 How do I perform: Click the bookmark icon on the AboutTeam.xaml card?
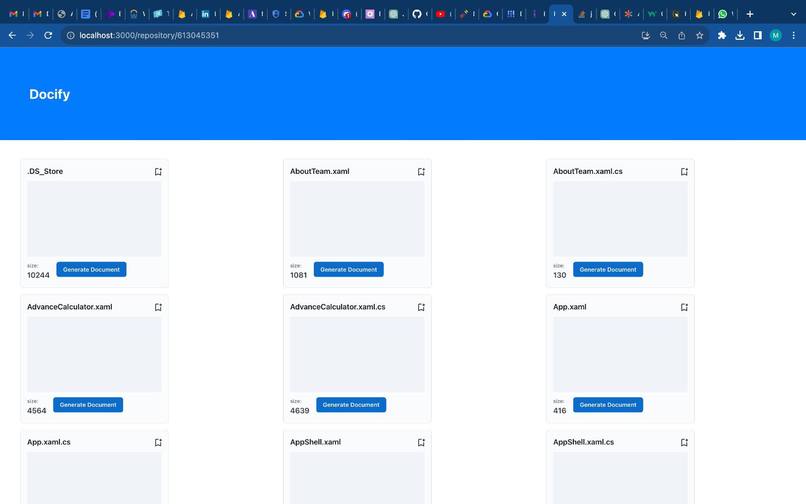(422, 172)
